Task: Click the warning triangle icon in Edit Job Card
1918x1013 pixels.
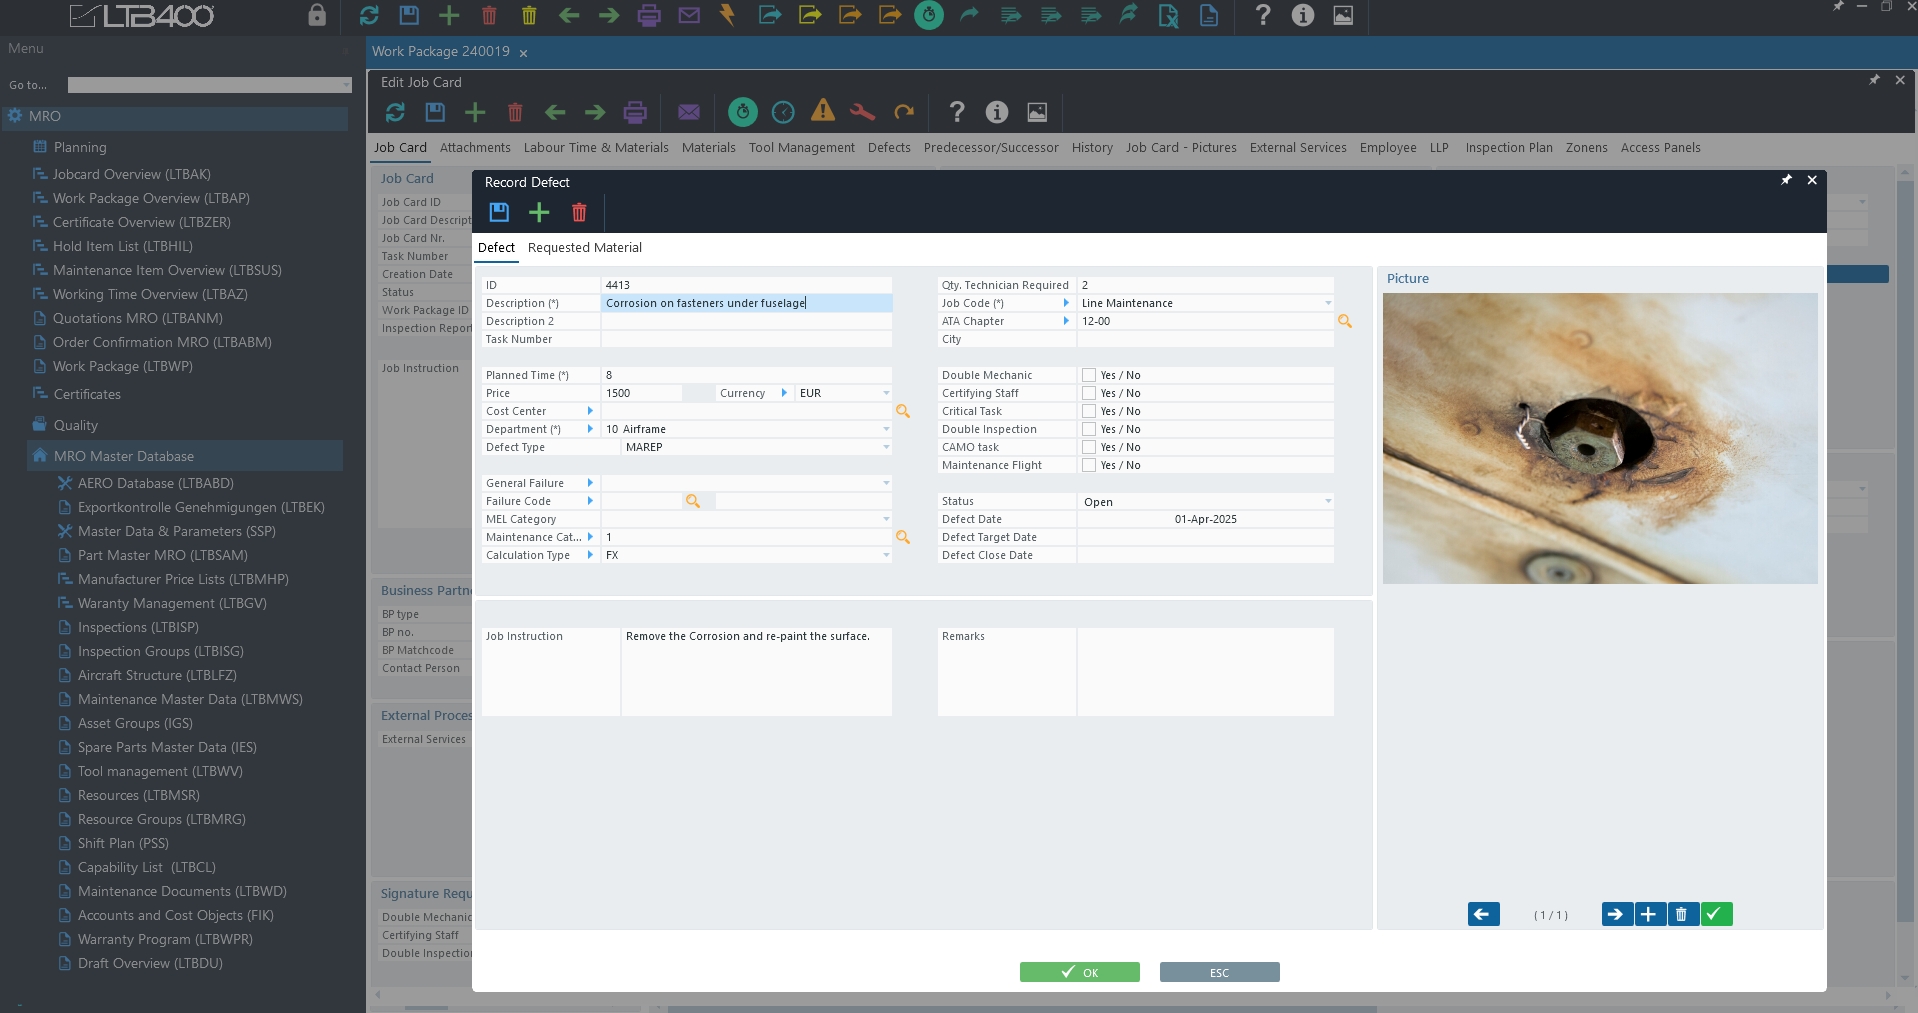Action: click(823, 112)
